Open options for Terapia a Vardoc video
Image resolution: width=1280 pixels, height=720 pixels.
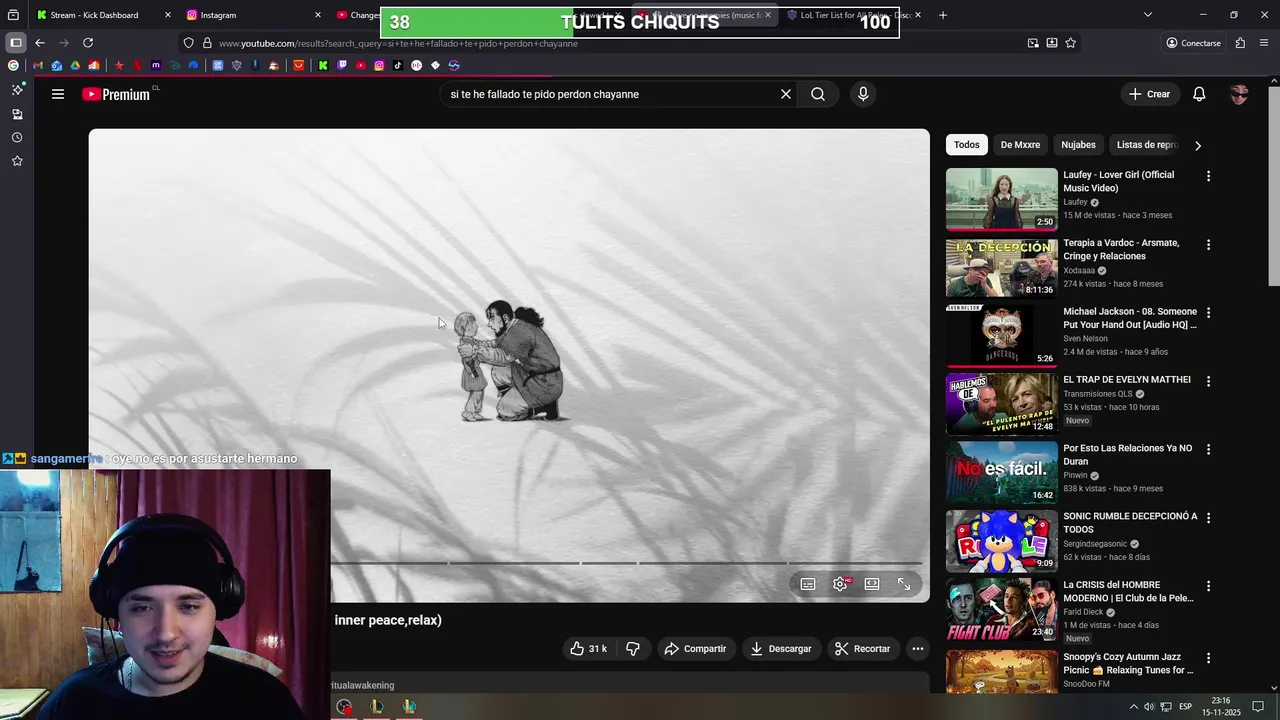pyautogui.click(x=1208, y=244)
